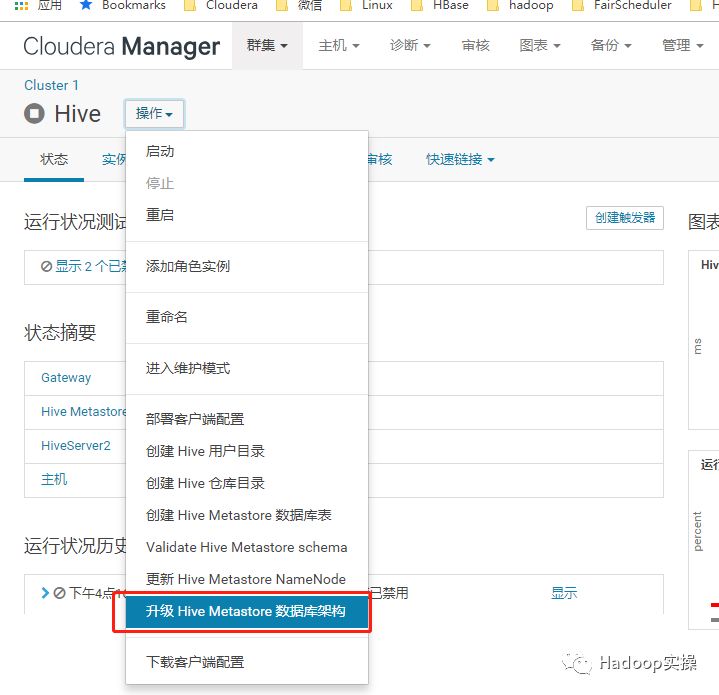Open the Hive Metastore role link
Screen dimensions: 719x695
[84, 412]
